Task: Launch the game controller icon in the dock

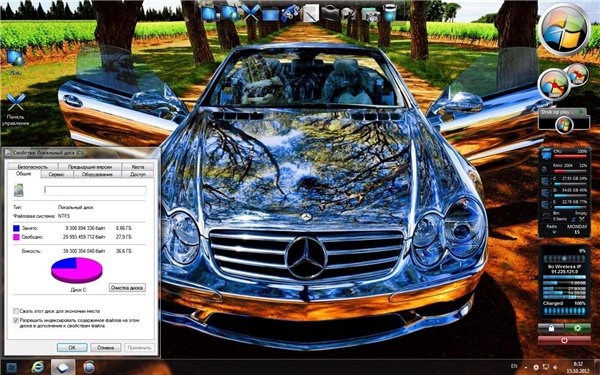Action: tap(290, 13)
